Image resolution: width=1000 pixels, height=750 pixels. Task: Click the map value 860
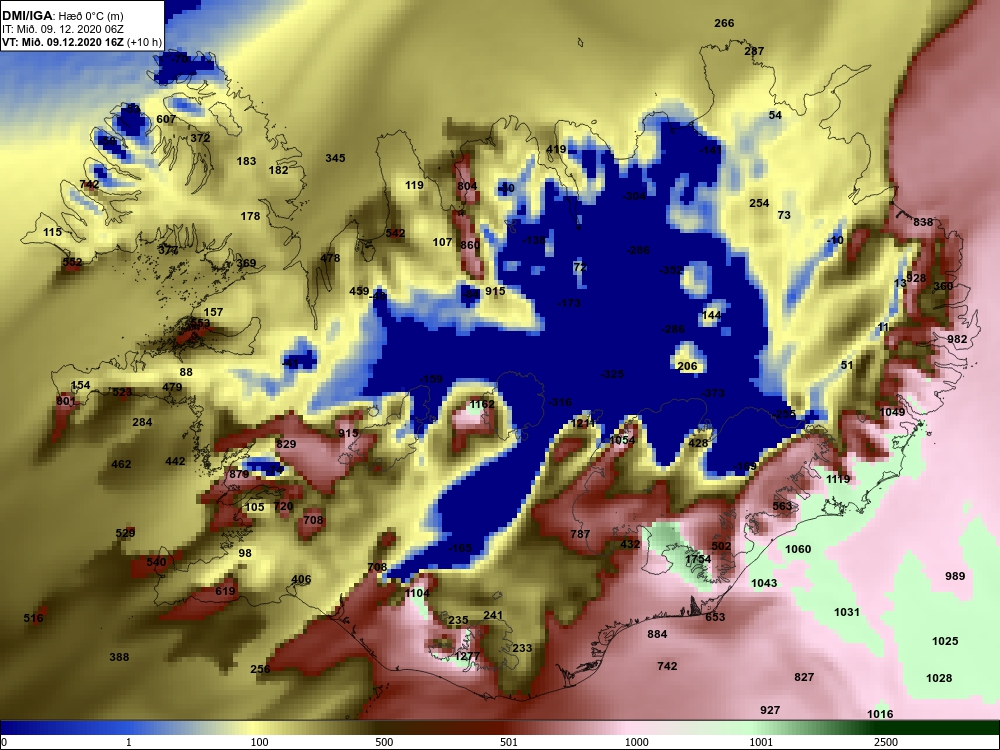pyautogui.click(x=469, y=246)
